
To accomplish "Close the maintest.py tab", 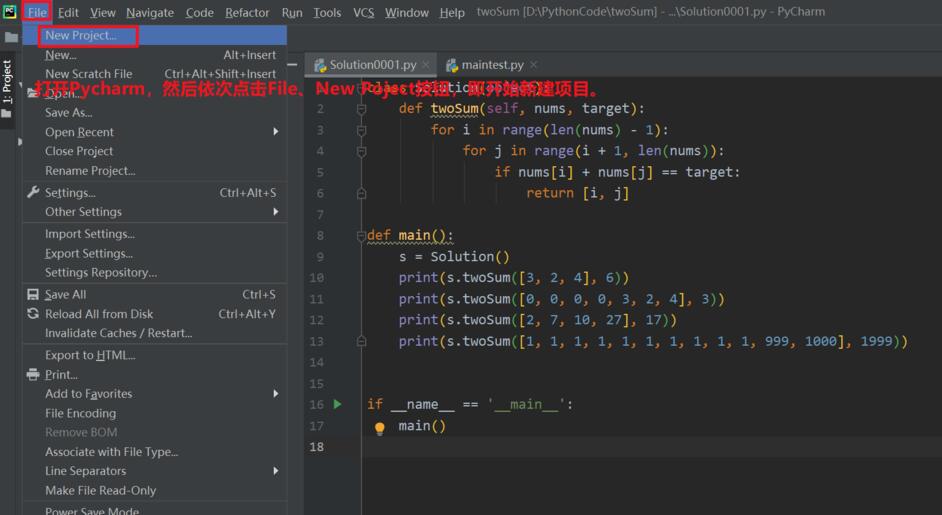I will (533, 64).
